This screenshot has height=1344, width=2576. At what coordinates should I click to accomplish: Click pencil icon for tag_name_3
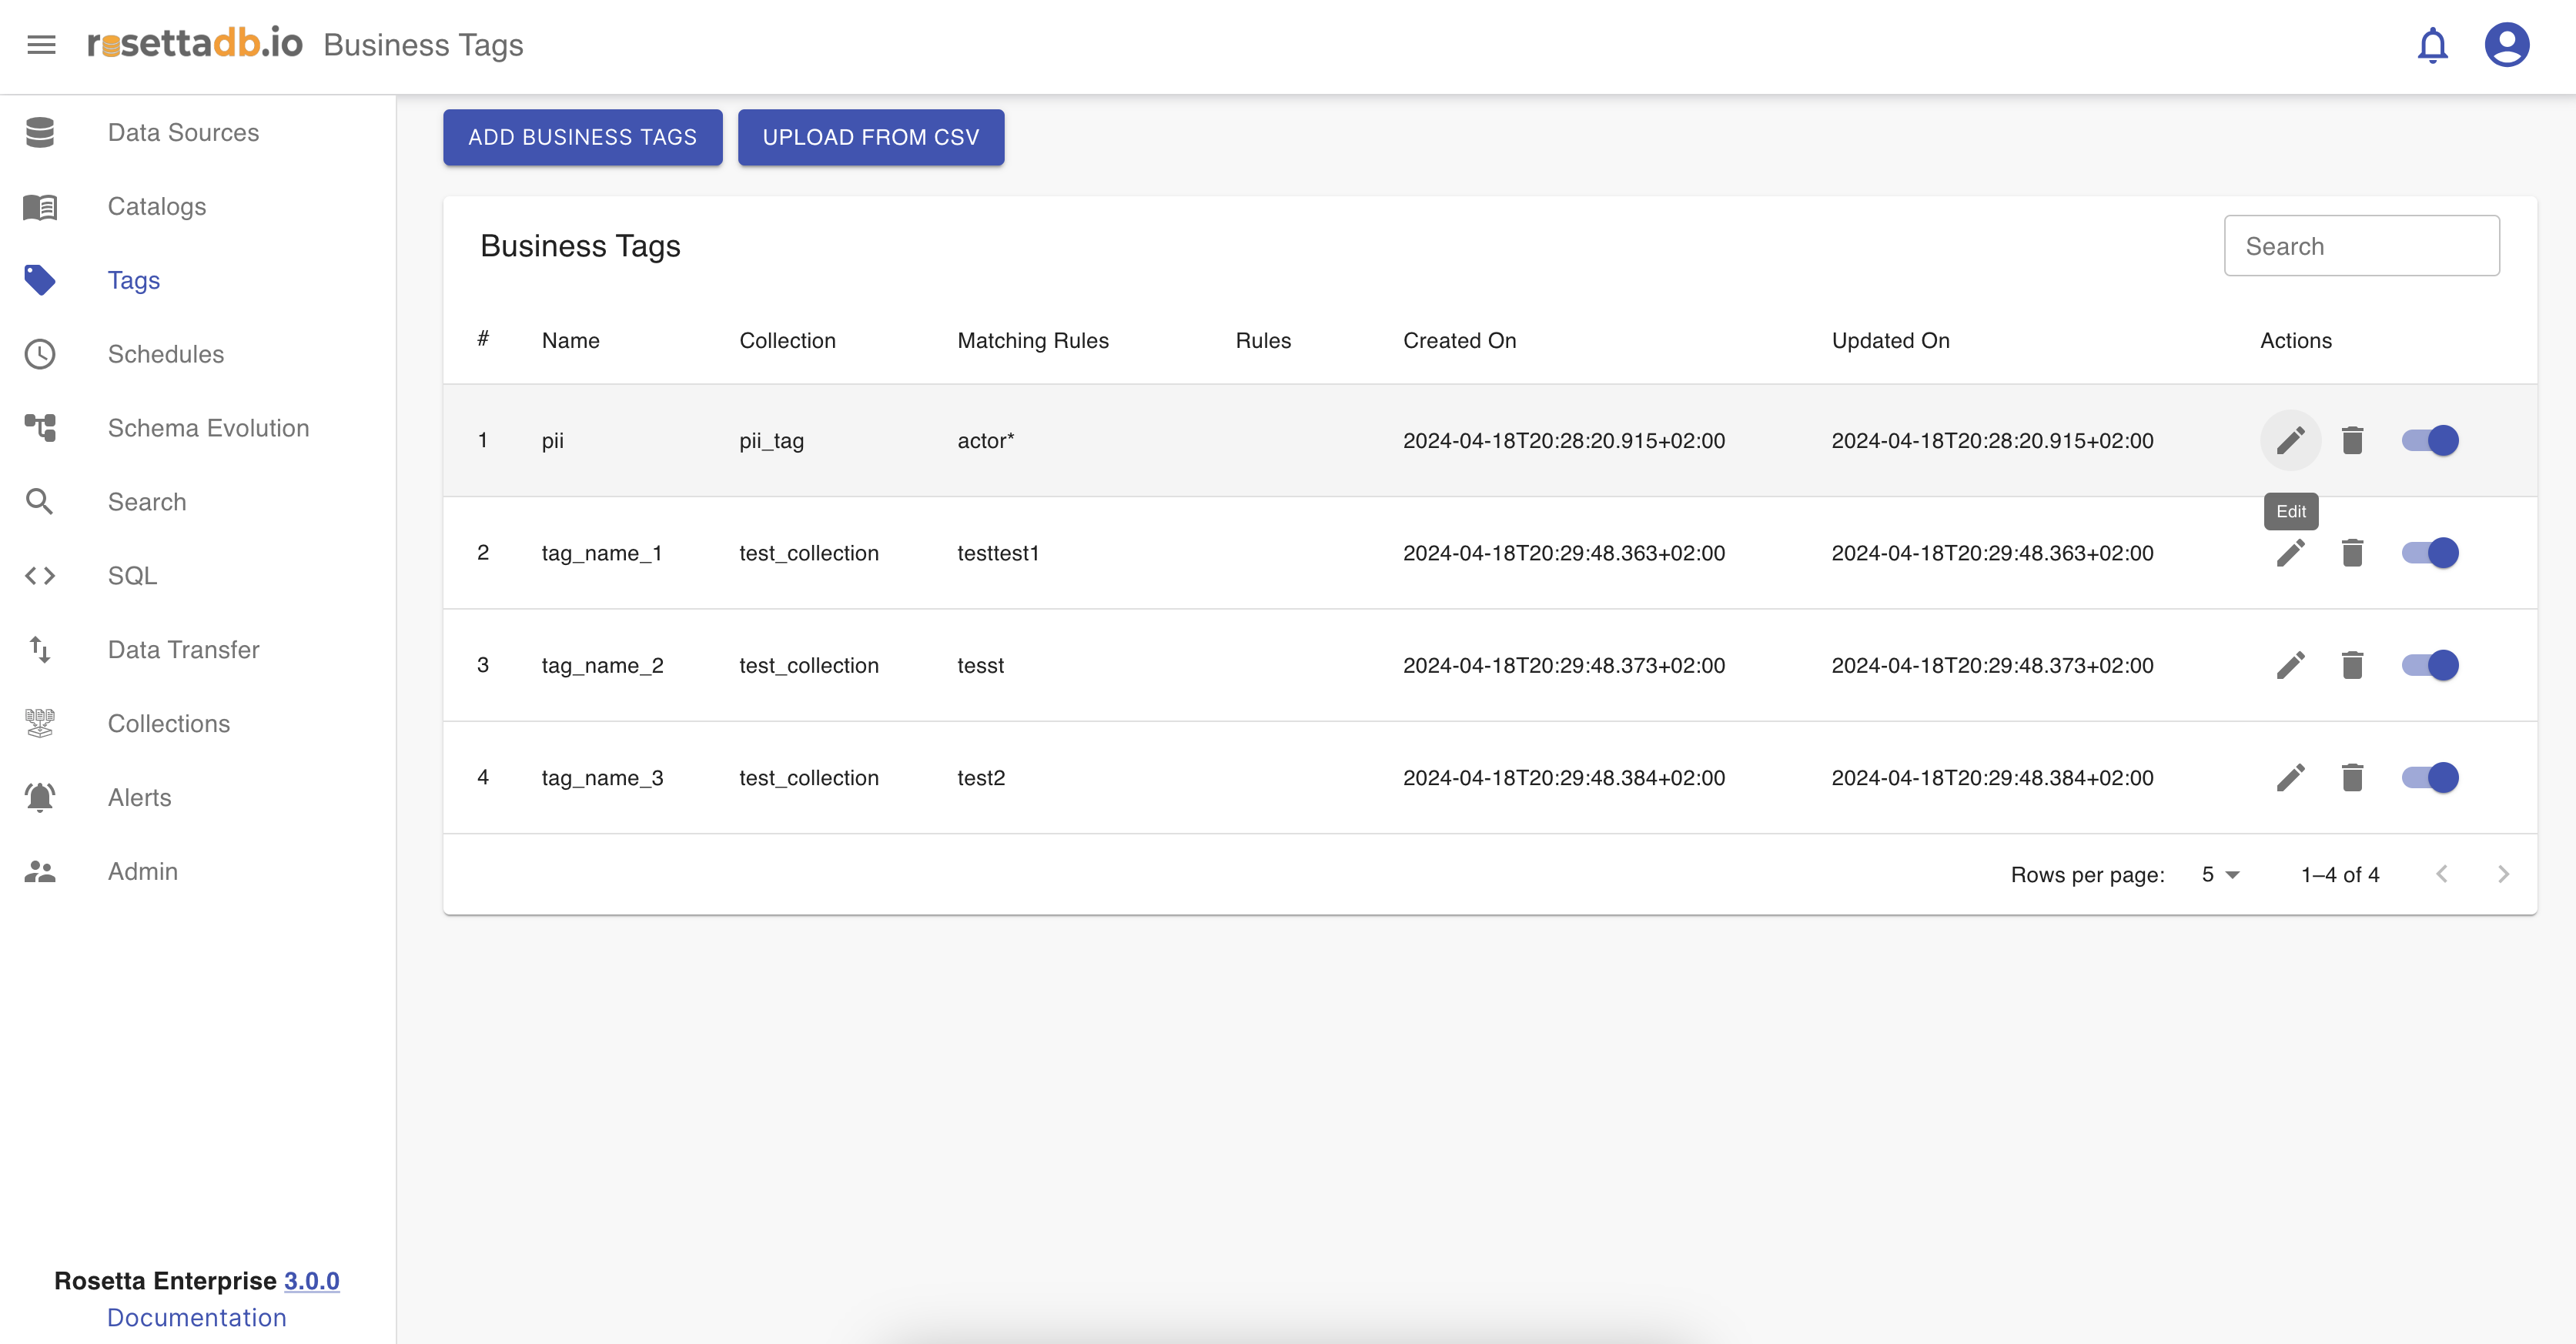tap(2290, 777)
